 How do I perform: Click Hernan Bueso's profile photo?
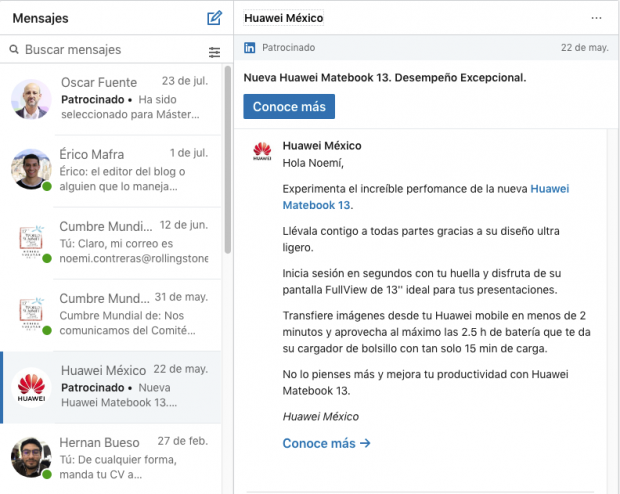point(31,457)
